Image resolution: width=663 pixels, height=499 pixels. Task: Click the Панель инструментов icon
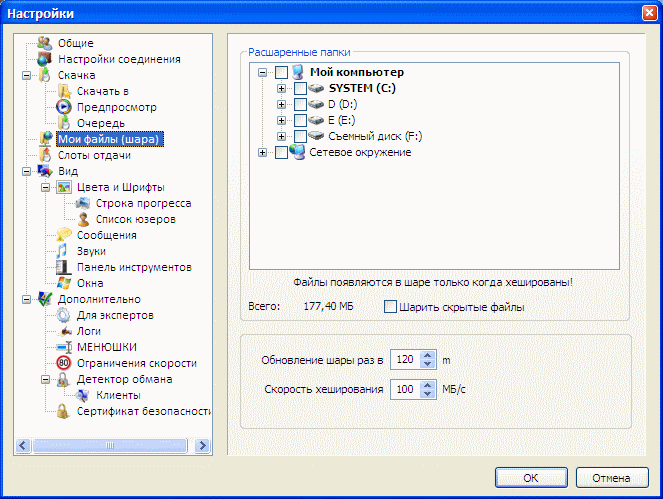click(63, 267)
